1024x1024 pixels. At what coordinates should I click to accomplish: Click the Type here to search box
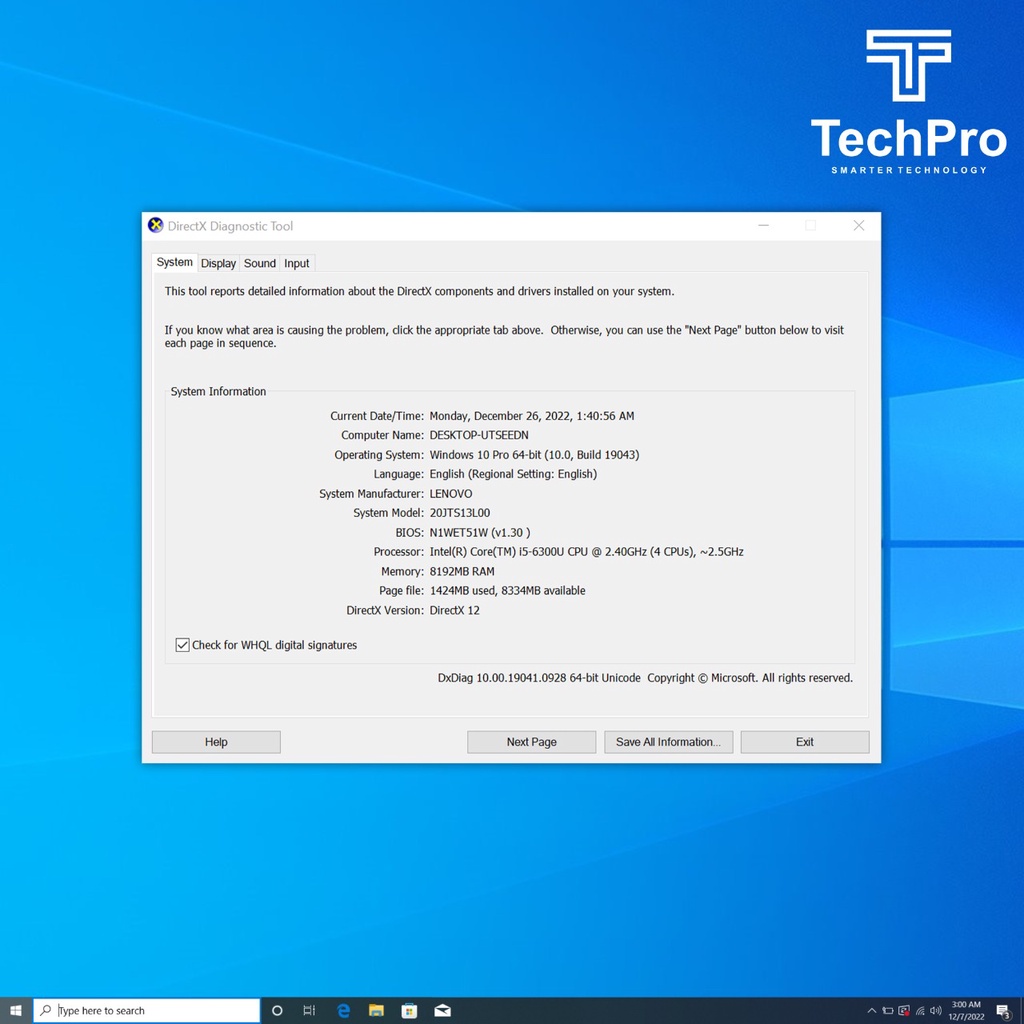point(150,1010)
